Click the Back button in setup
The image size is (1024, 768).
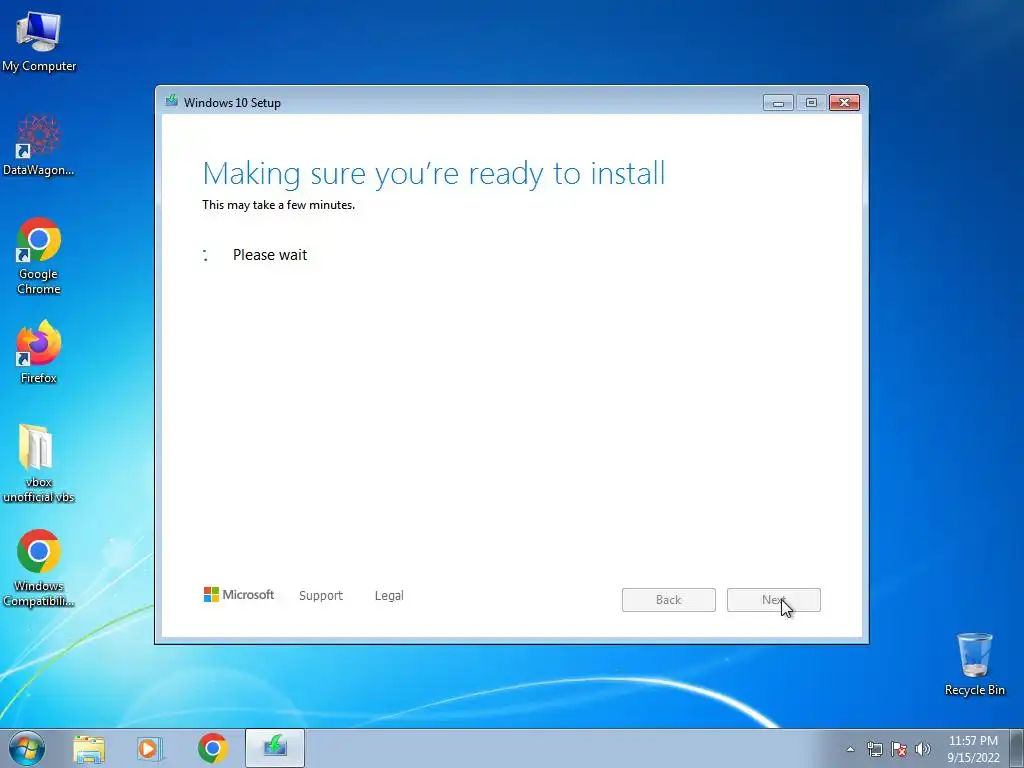click(669, 600)
